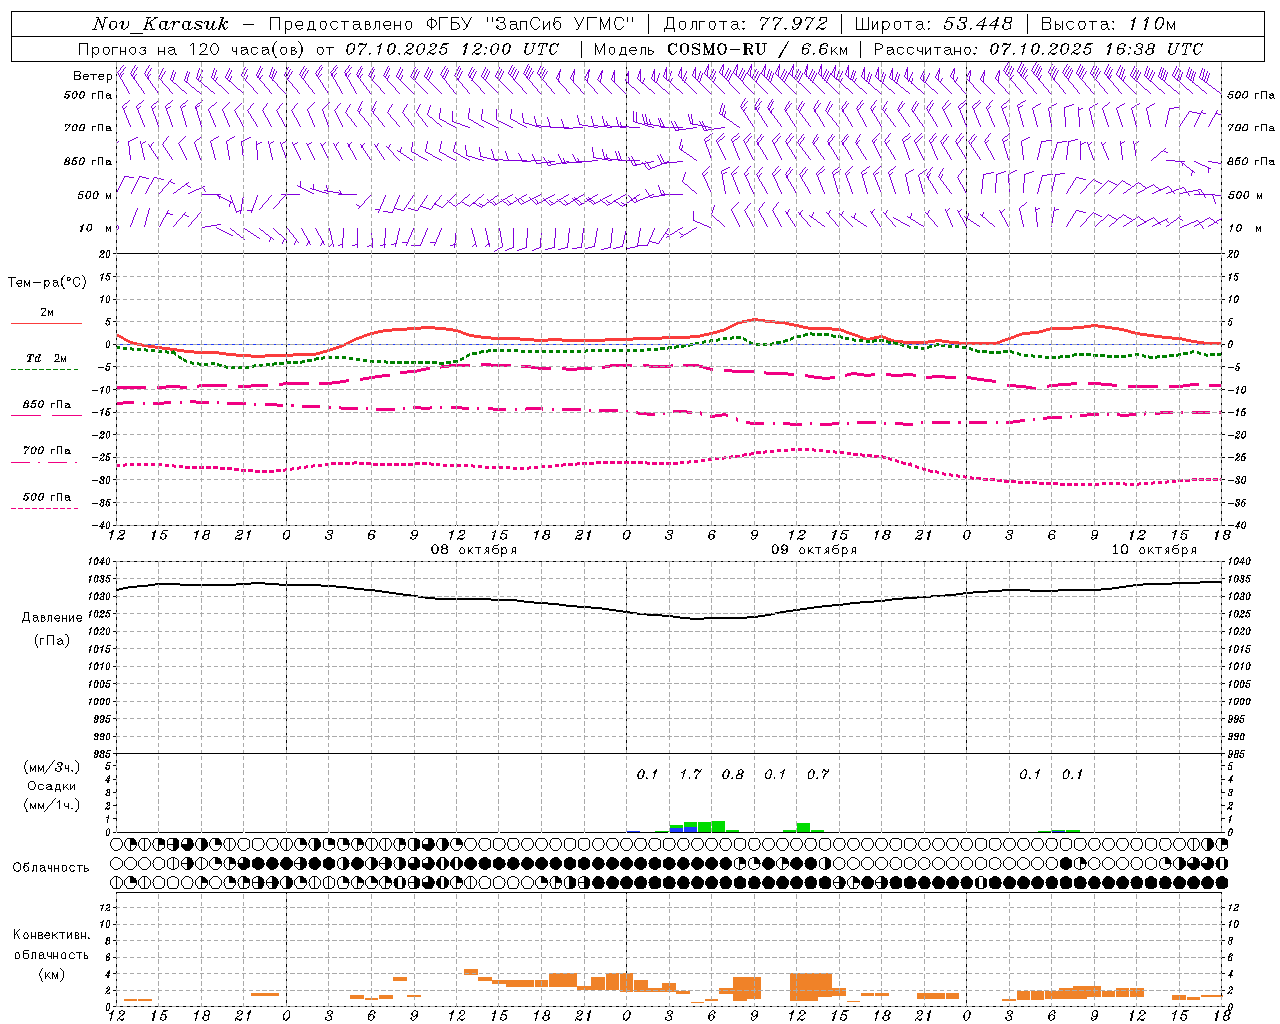Select the 'Модель COSMO-RU / 6.6км' label
The height and width of the screenshot is (1024, 1280).
720,49
